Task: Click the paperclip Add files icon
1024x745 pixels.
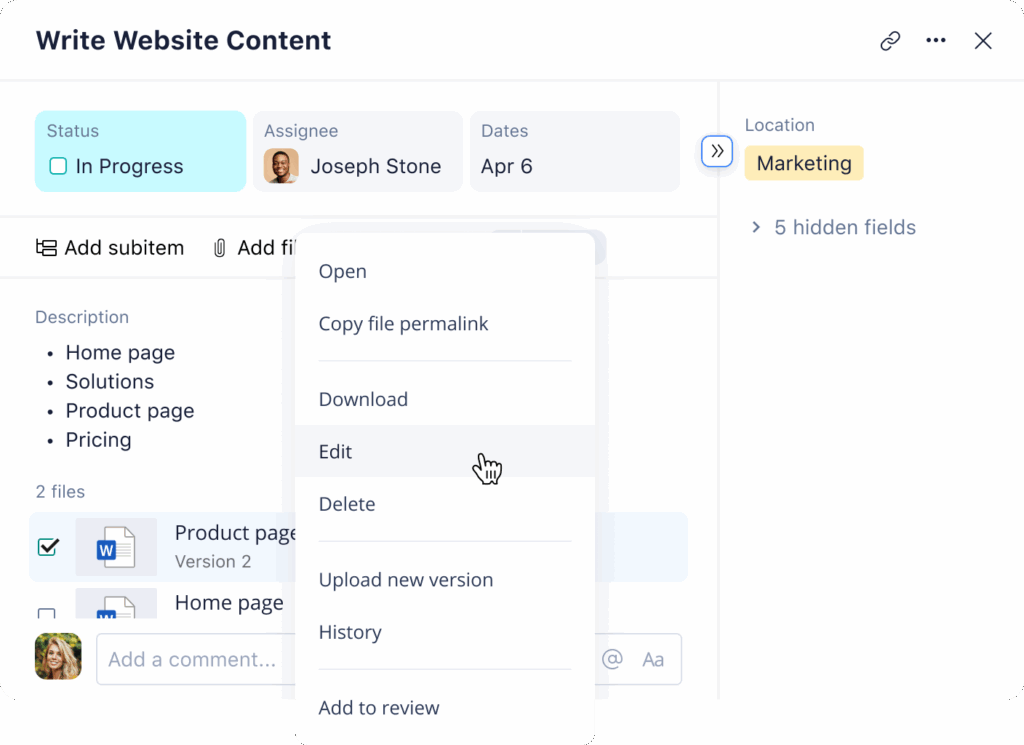Action: coord(220,248)
